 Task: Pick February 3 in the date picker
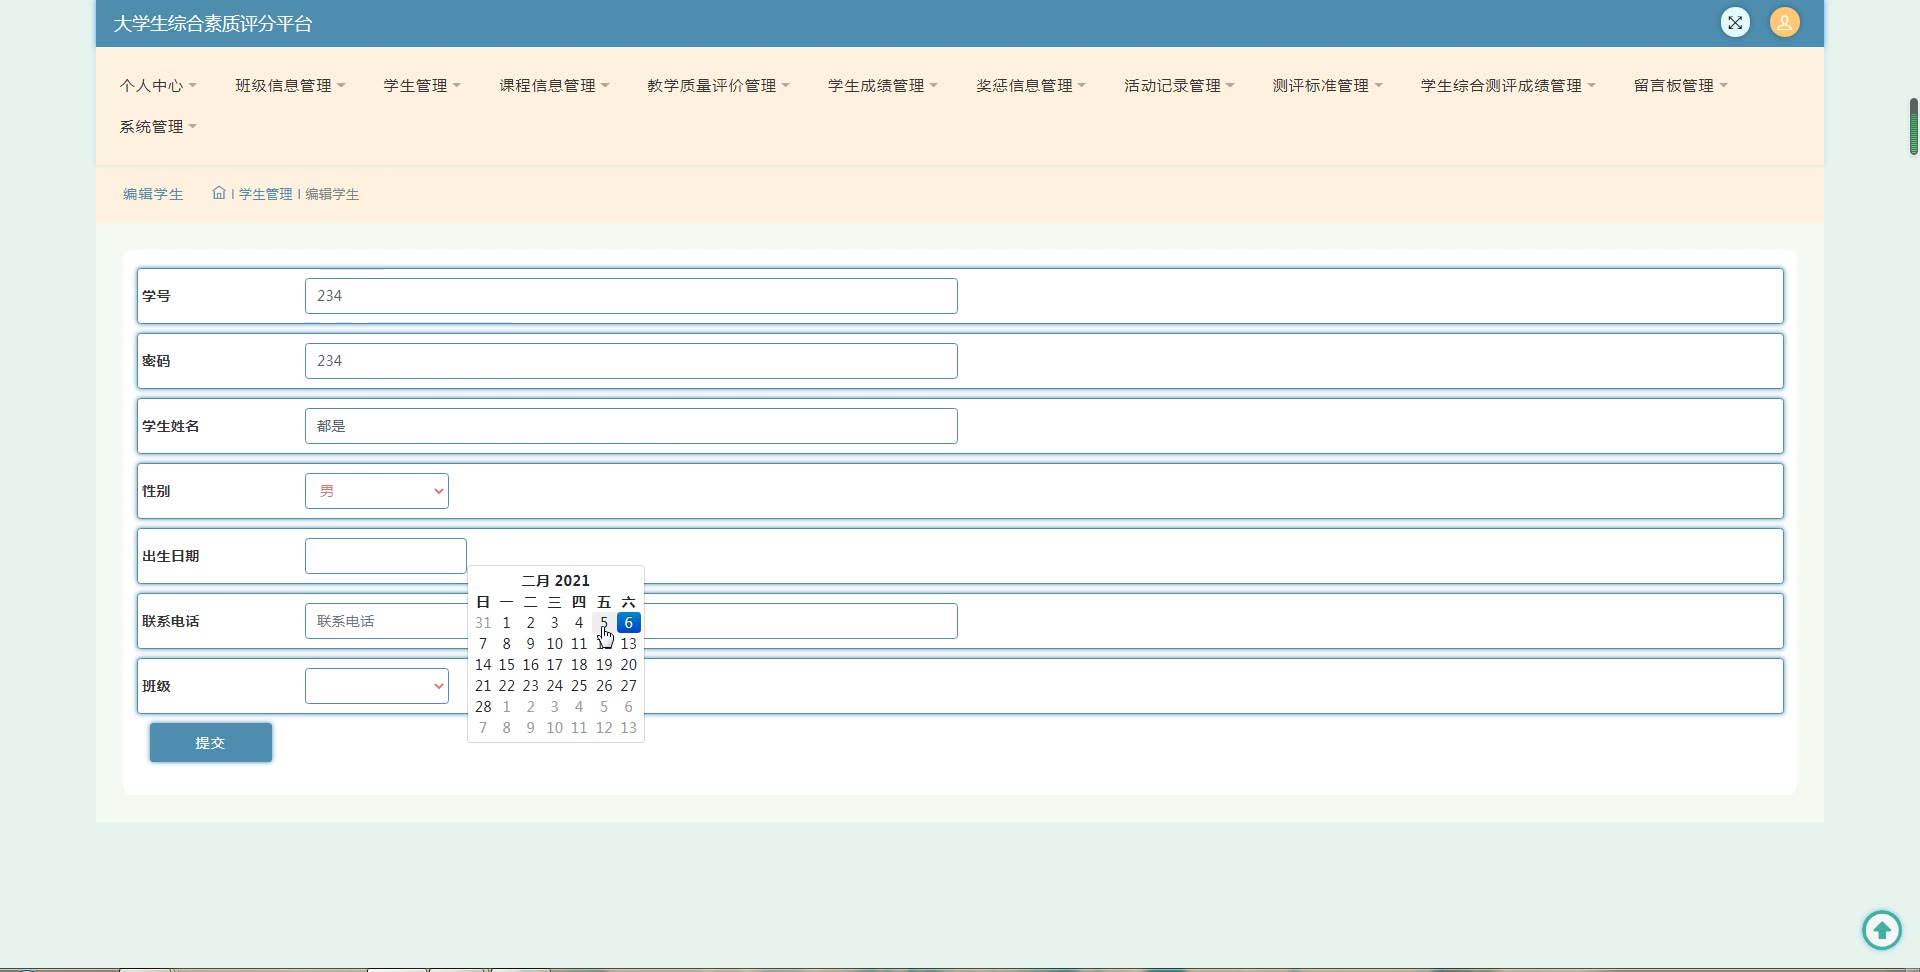point(554,622)
